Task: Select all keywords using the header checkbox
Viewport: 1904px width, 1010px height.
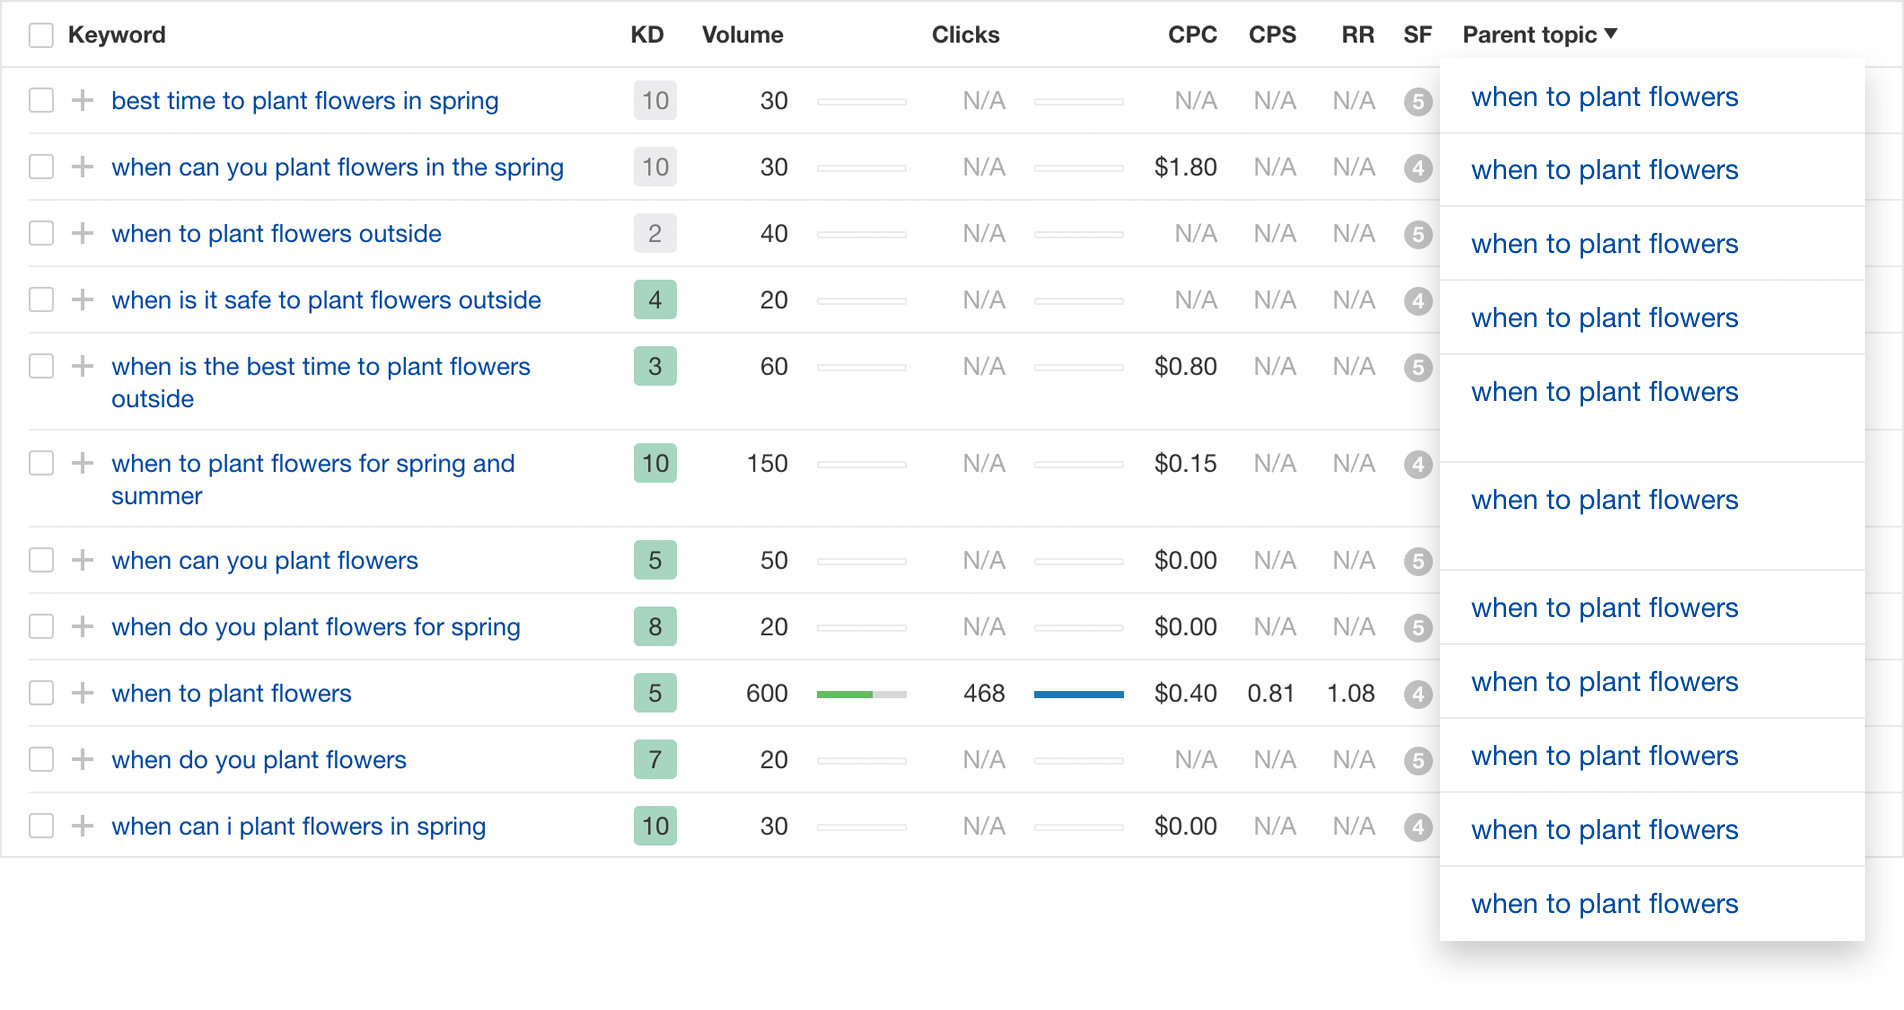Action: (x=41, y=34)
